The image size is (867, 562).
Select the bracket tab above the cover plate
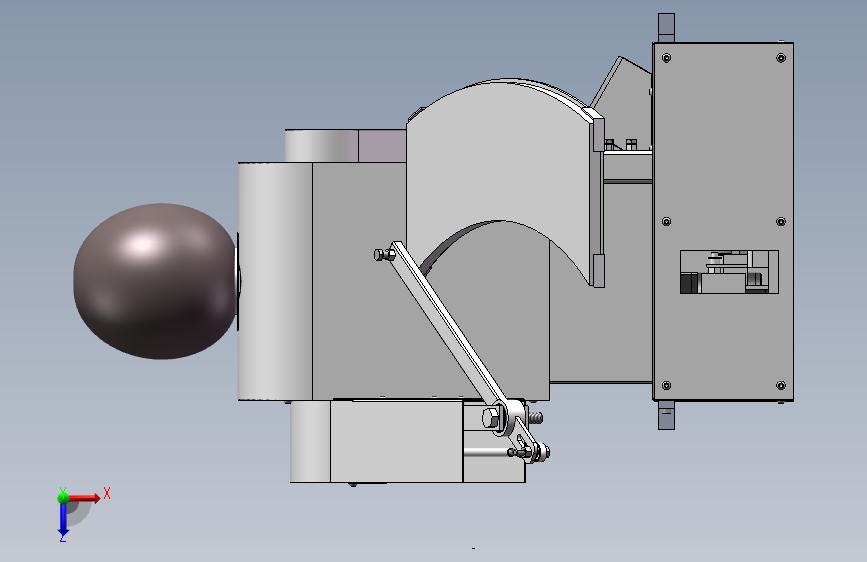(666, 28)
